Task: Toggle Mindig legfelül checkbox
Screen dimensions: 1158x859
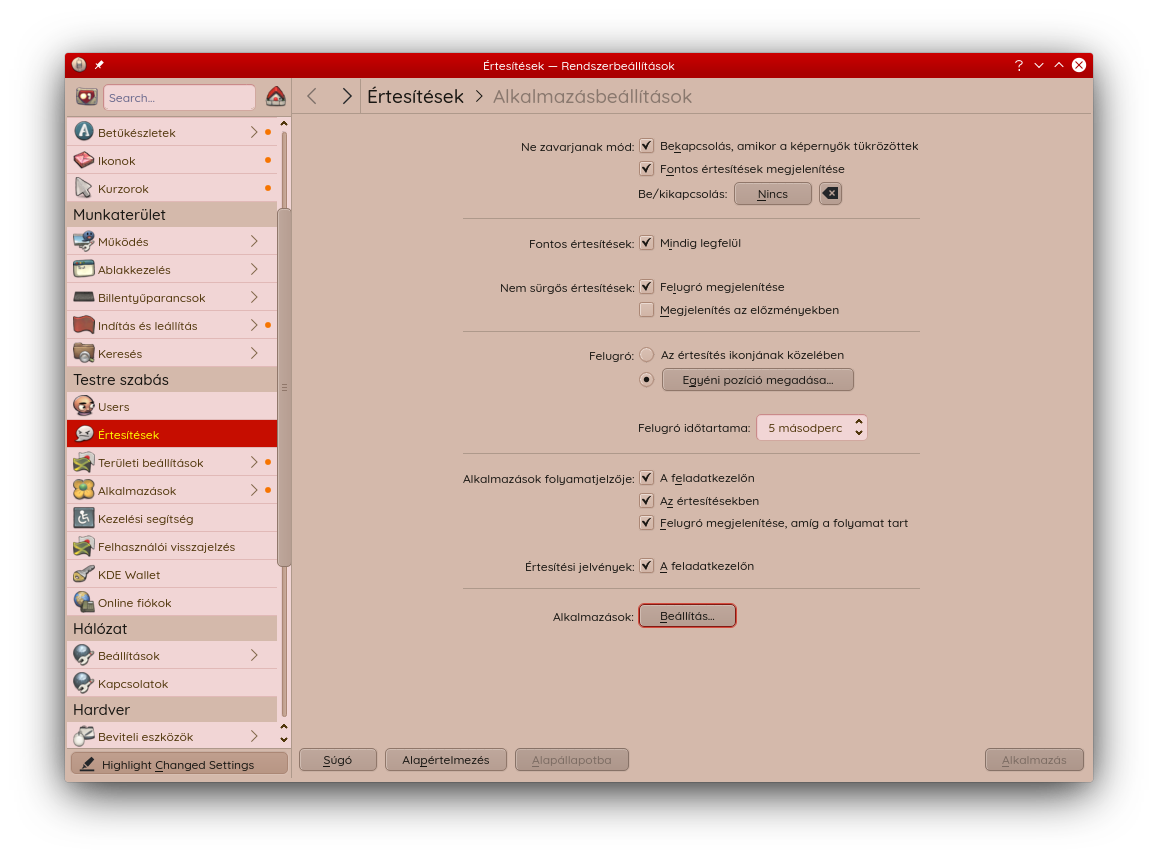Action: pos(646,242)
